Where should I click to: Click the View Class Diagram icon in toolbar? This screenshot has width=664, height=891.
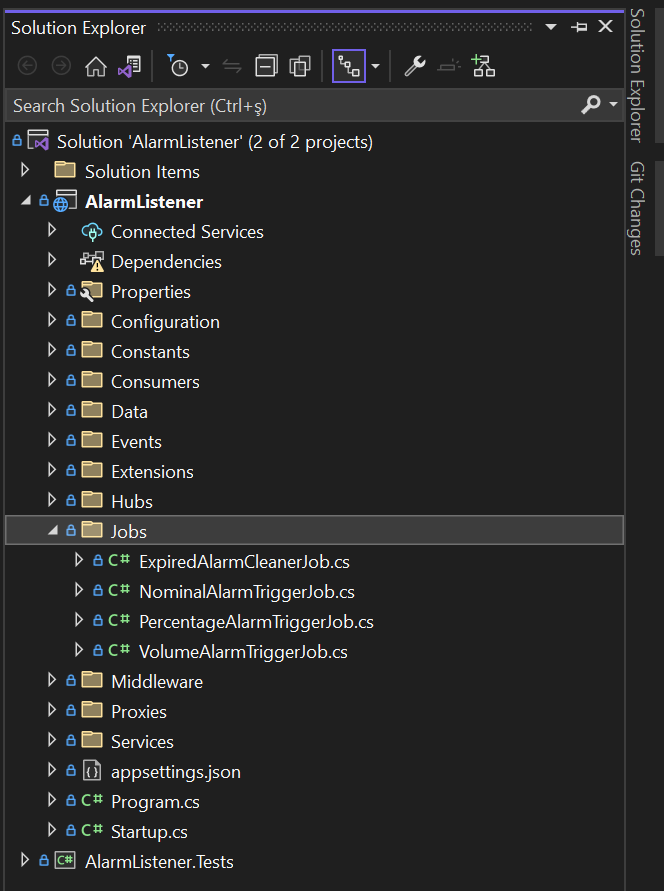[484, 67]
